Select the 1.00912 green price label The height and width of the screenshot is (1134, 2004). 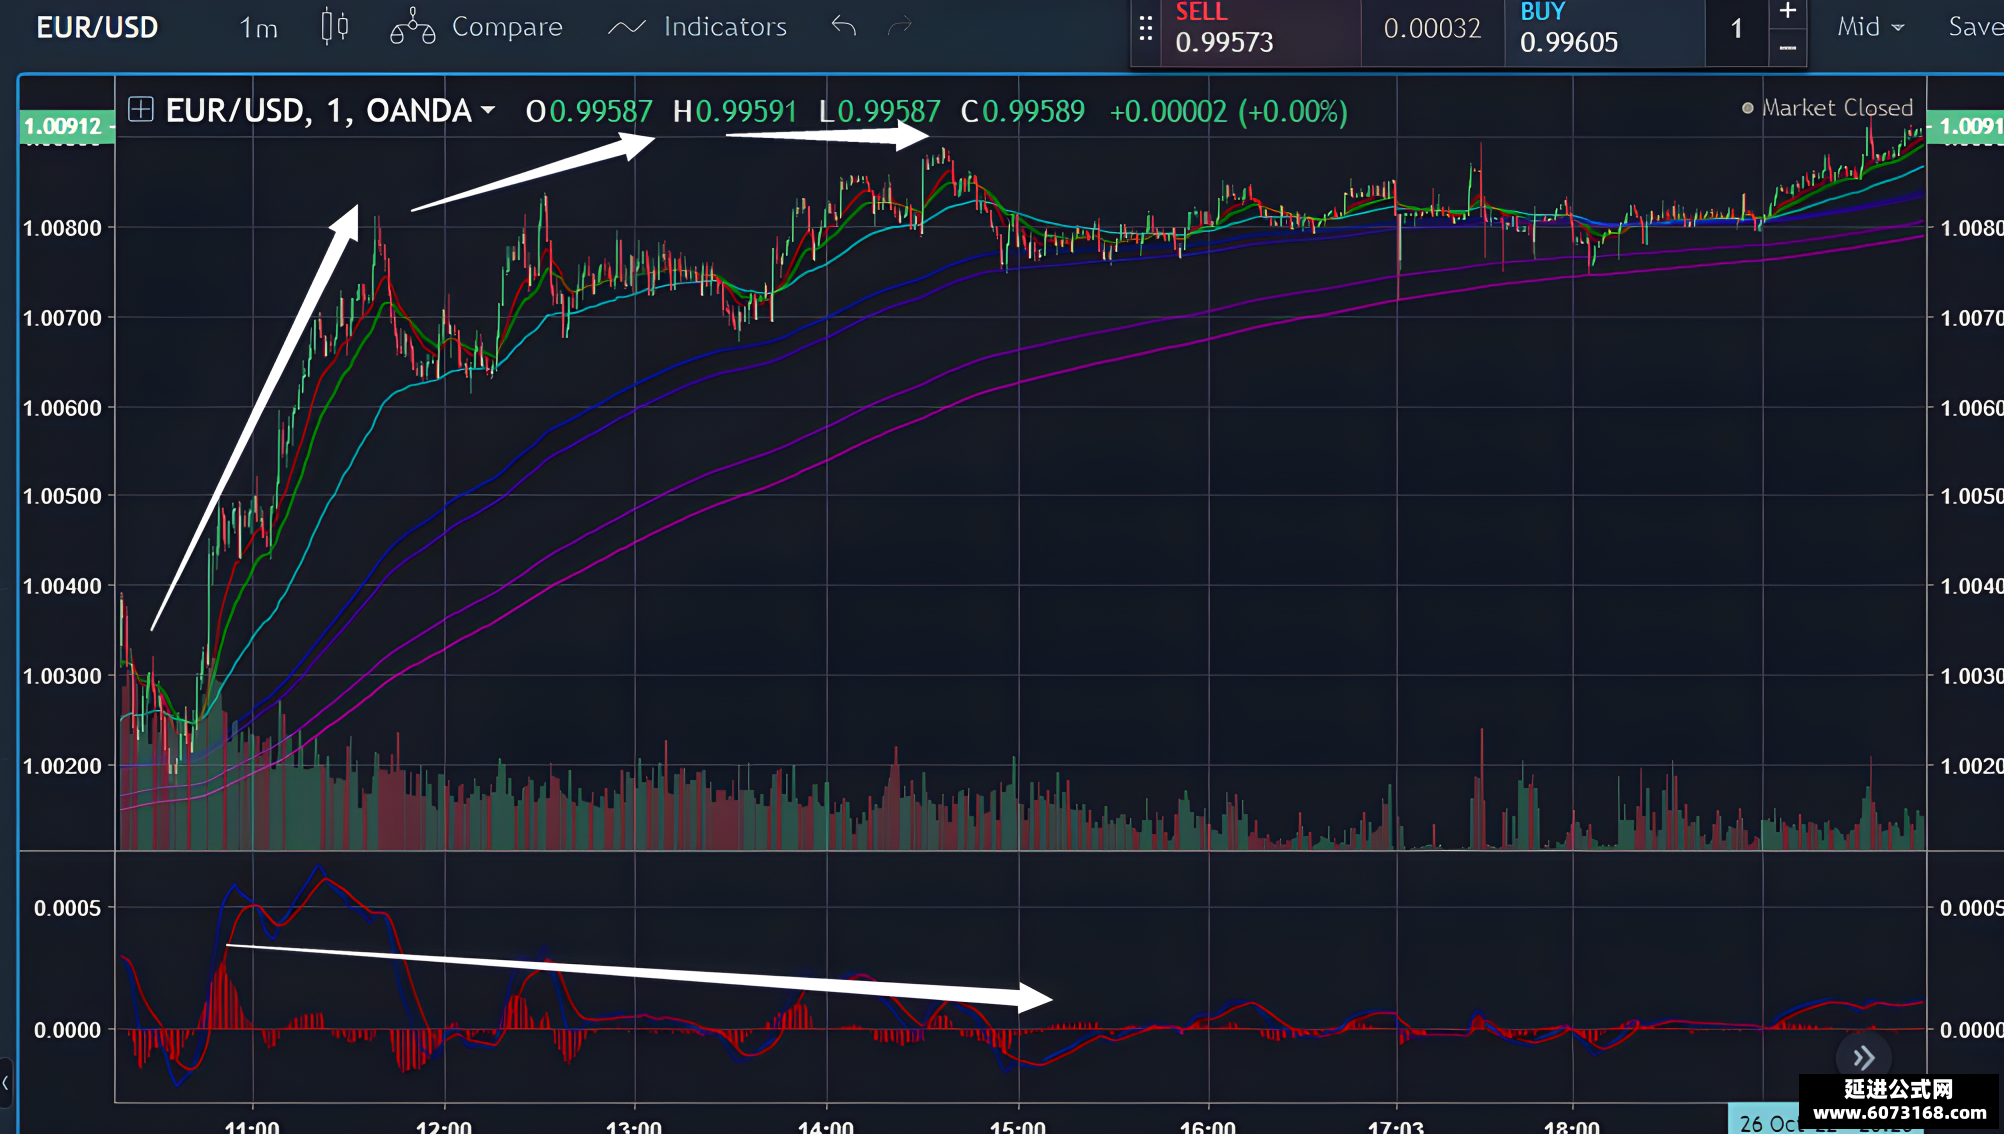pos(64,126)
